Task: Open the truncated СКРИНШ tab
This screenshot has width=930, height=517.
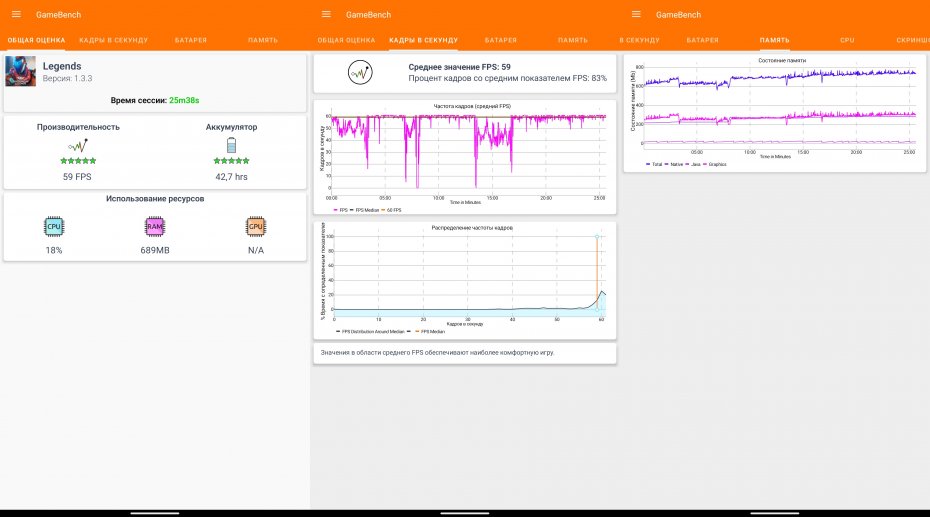Action: [912, 40]
